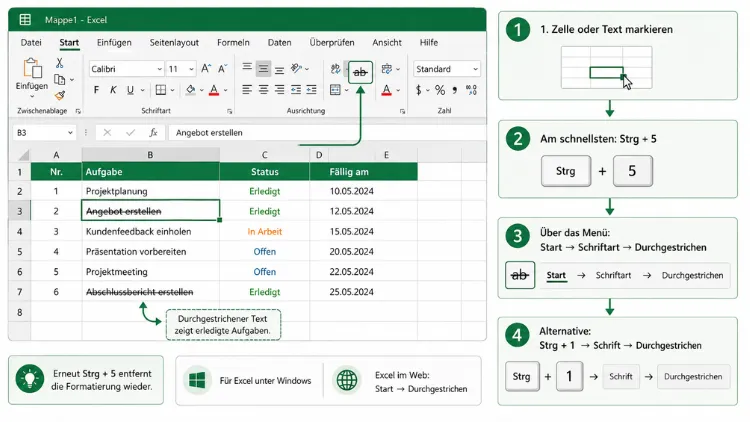This screenshot has height=422, width=750.
Task: Open the Standard number format dropdown
Action: (475, 69)
